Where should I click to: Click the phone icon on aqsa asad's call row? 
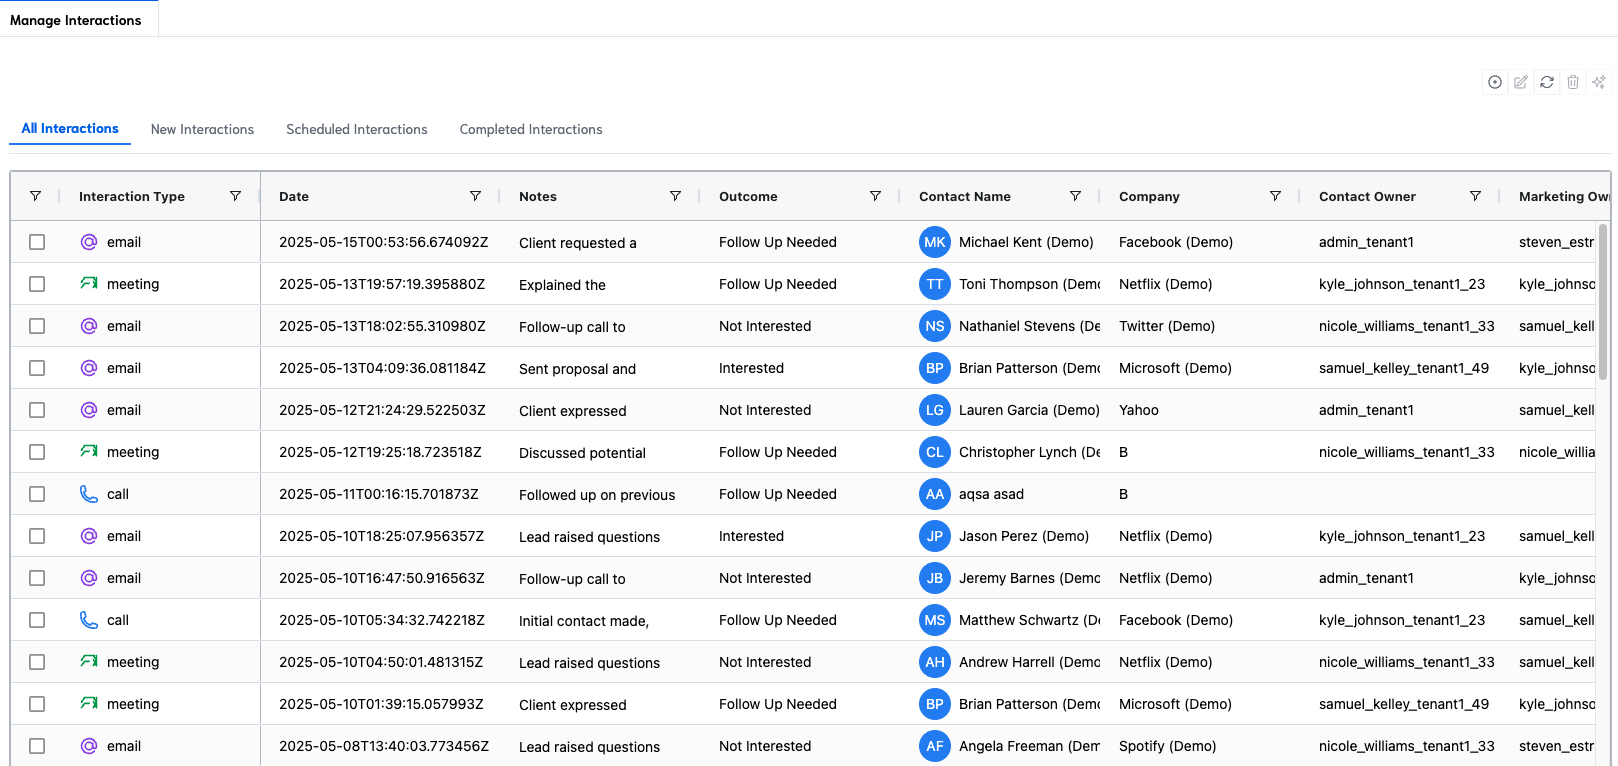click(x=89, y=494)
